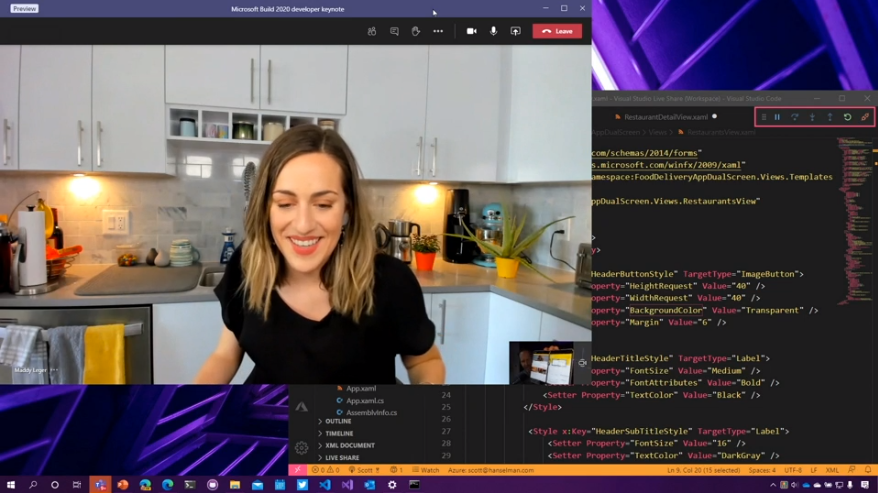This screenshot has height=493, width=878.
Task: Click the Preview badge in Teams title bar
Action: (25, 8)
